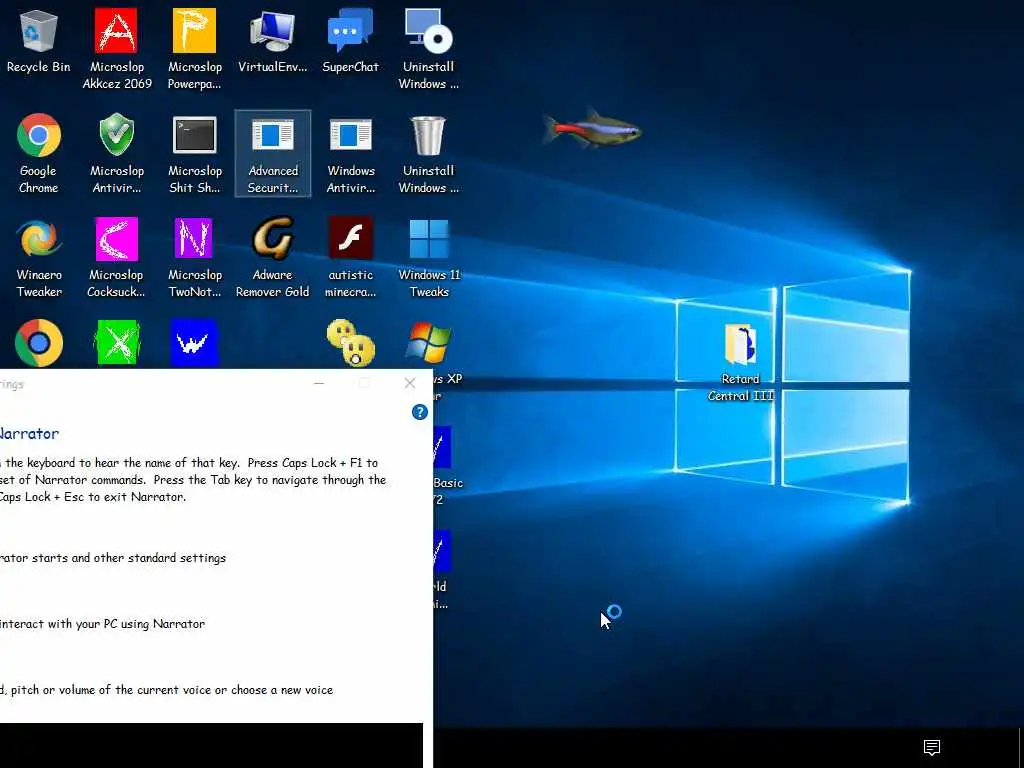Minimize the Narrator Settings window
Screen dimensions: 1024x768
(319, 383)
